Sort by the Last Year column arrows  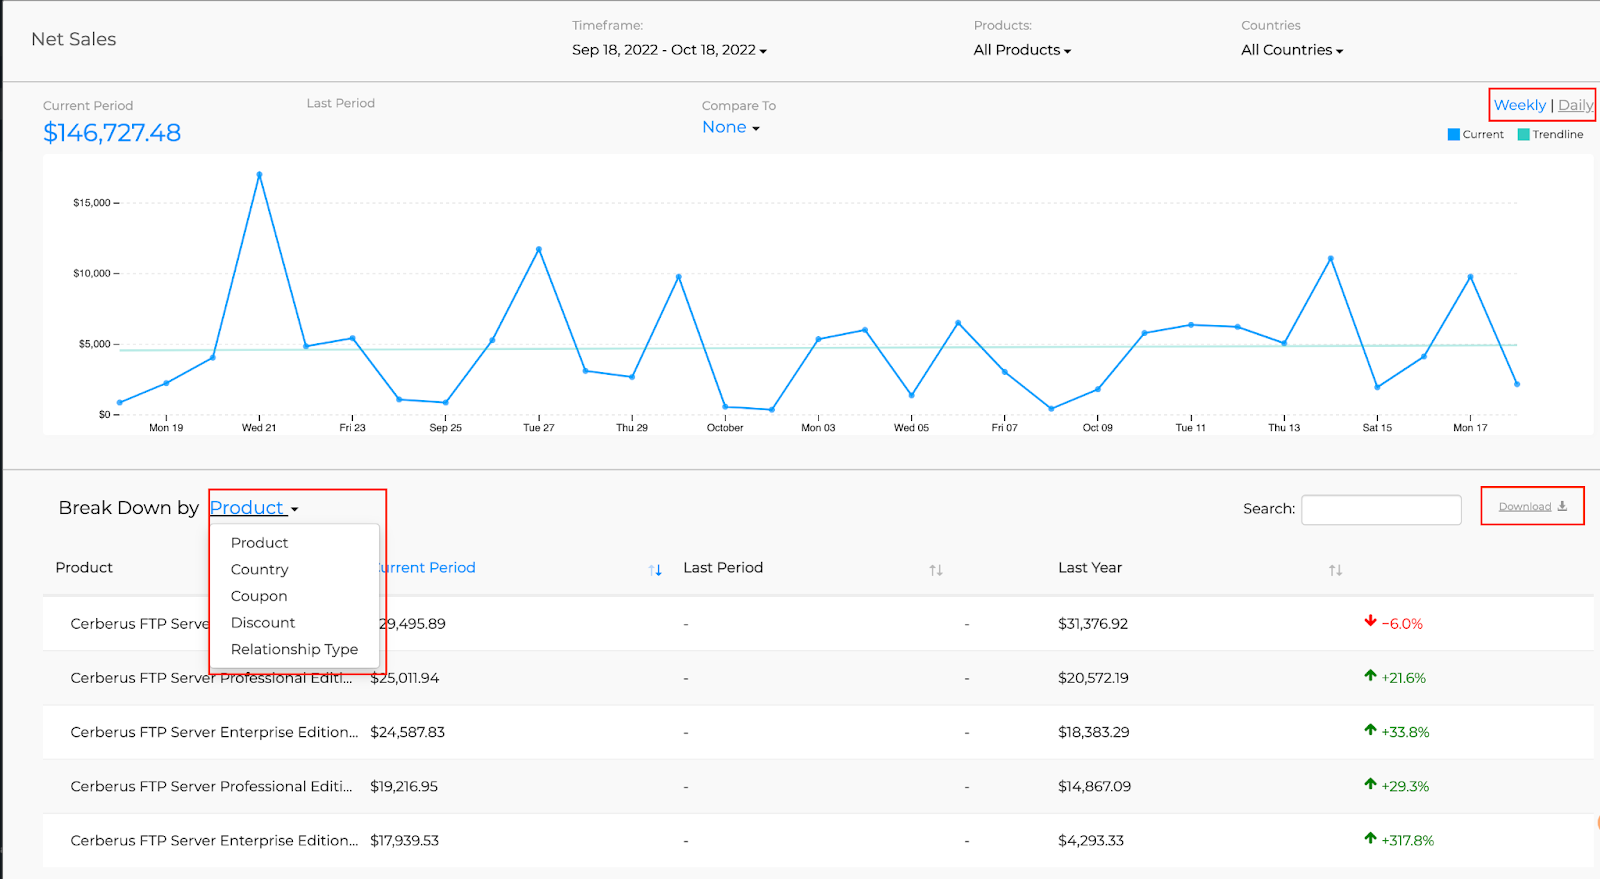point(1335,570)
